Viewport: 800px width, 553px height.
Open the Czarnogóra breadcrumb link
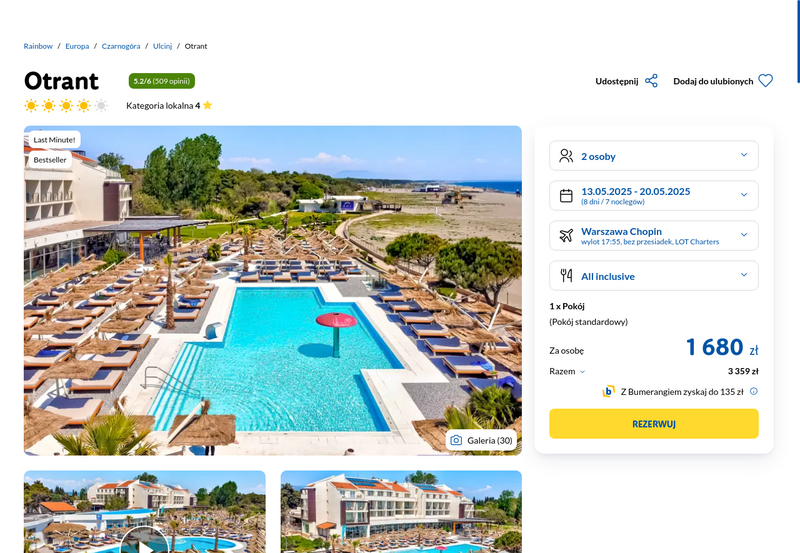tap(121, 46)
